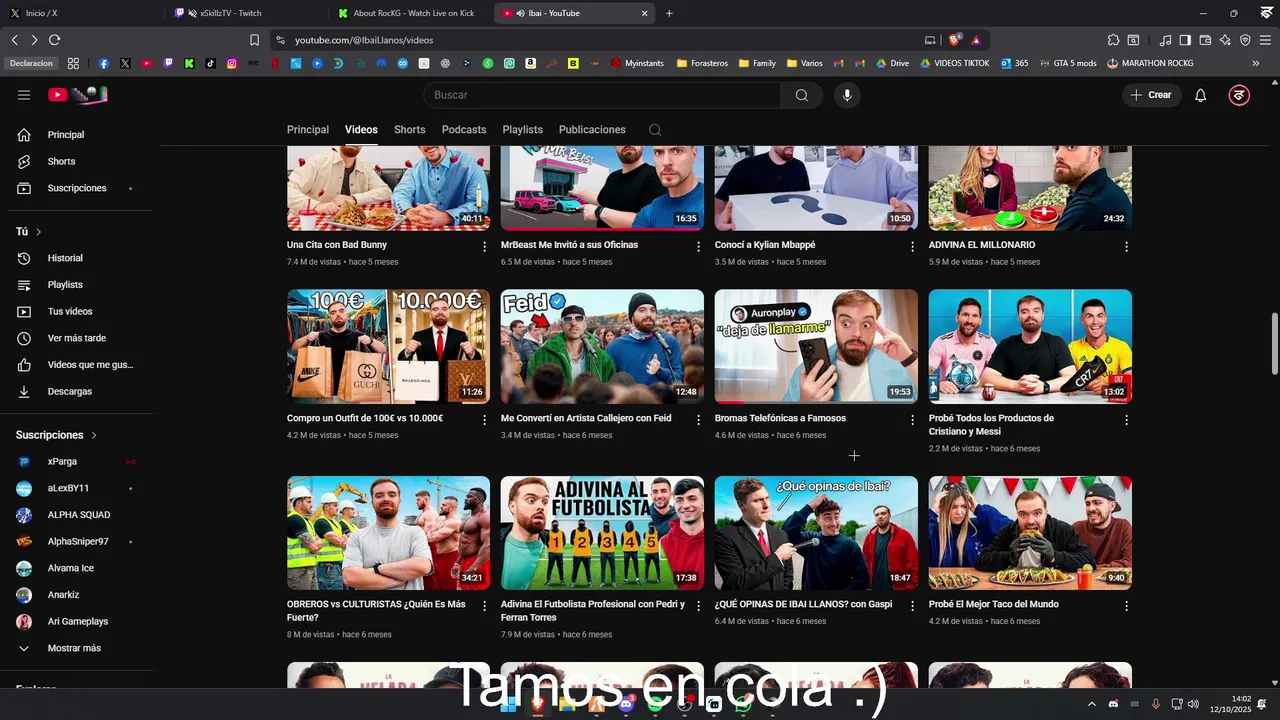This screenshot has height=720, width=1280.
Task: Open the Family bookmarks folder
Action: click(x=757, y=63)
